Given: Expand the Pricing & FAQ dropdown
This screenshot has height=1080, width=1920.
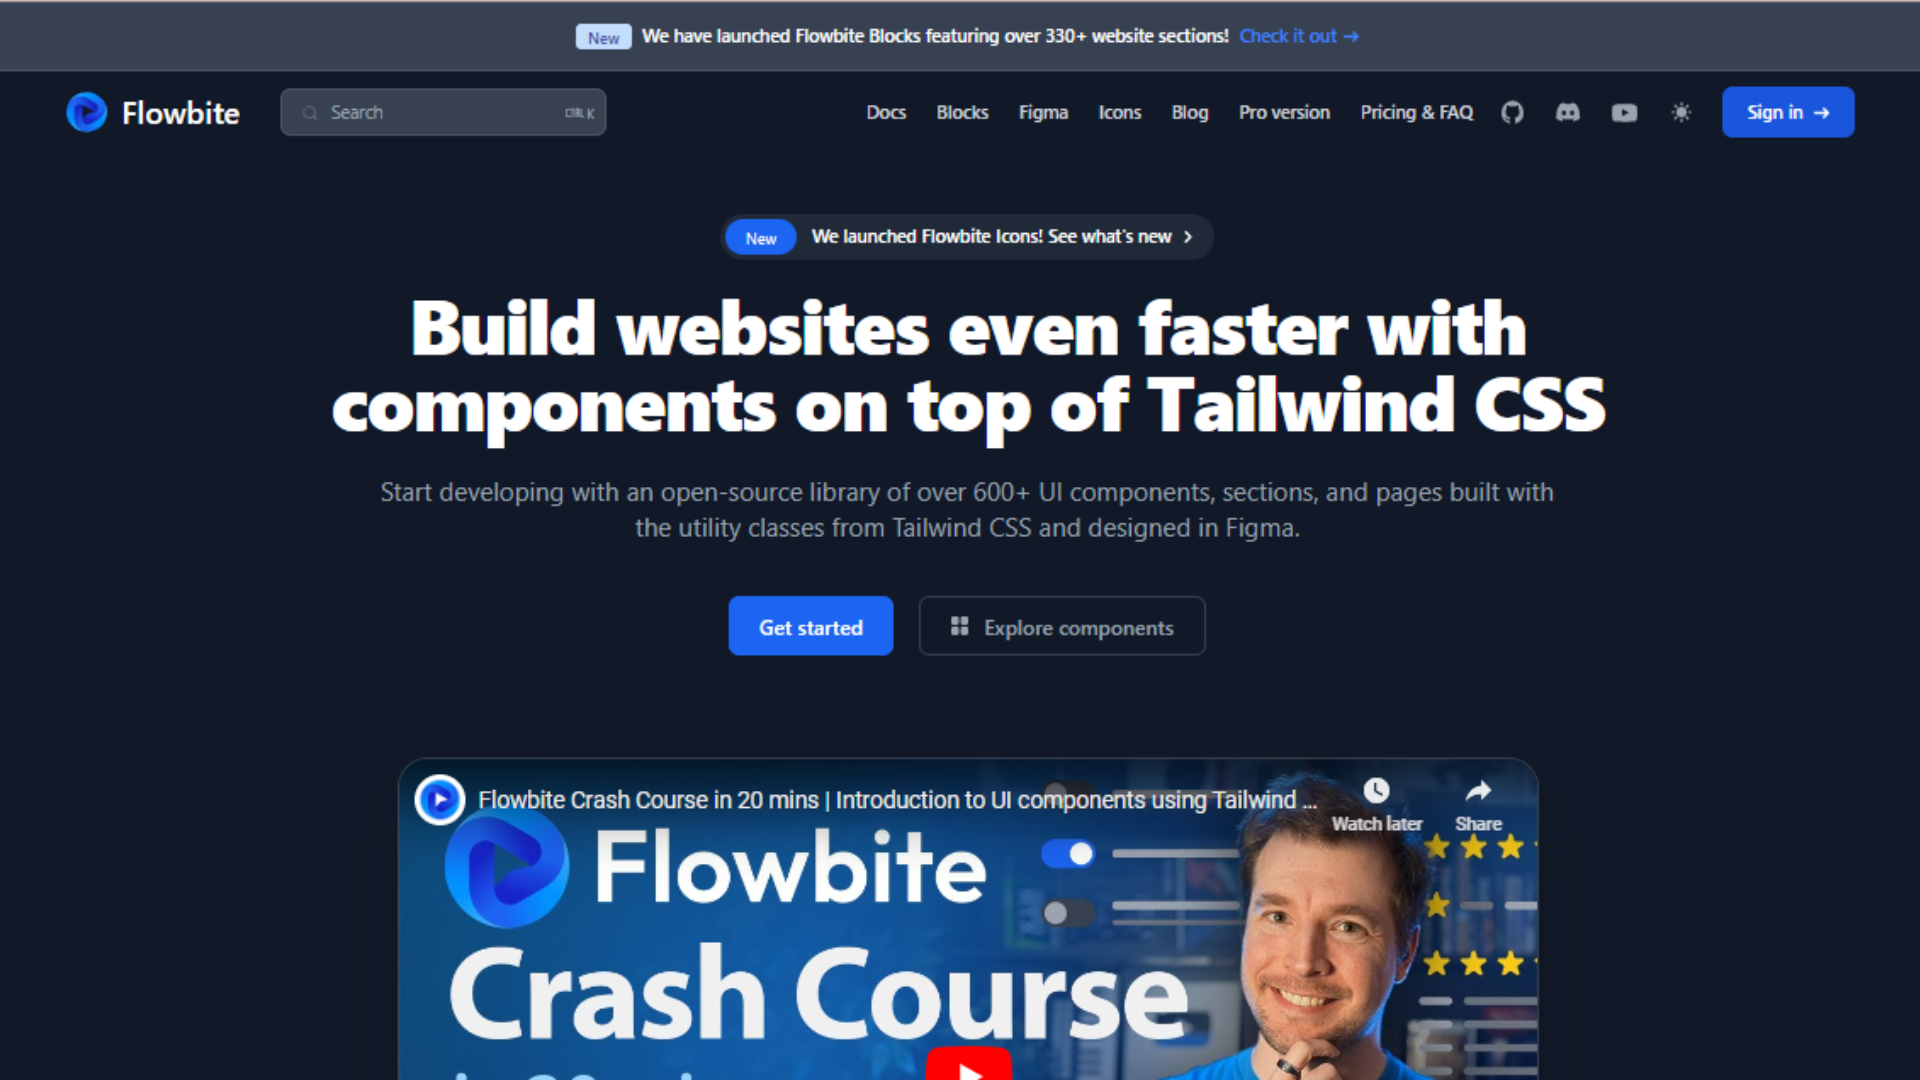Looking at the screenshot, I should [1416, 112].
